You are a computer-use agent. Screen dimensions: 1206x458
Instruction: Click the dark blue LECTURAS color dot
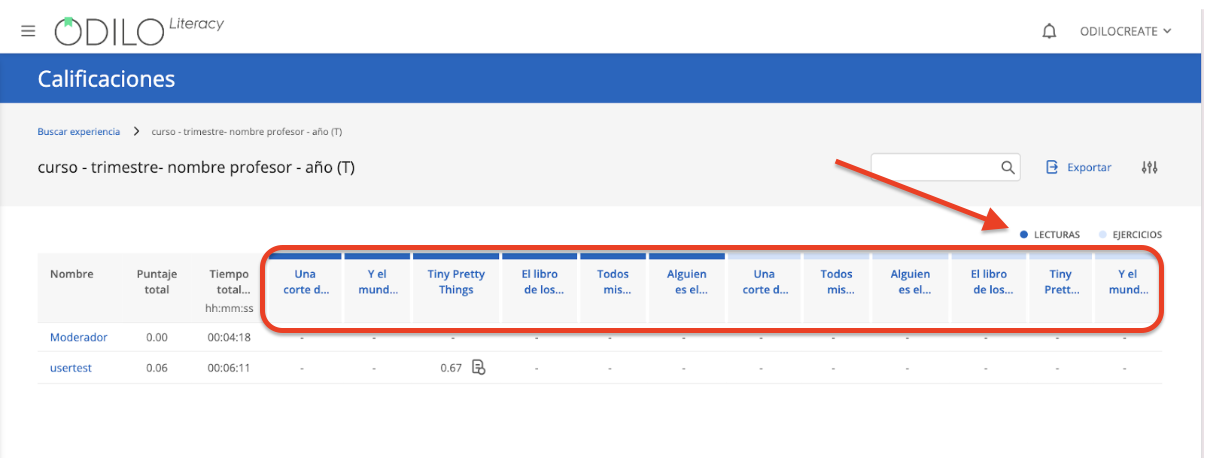tap(1024, 235)
